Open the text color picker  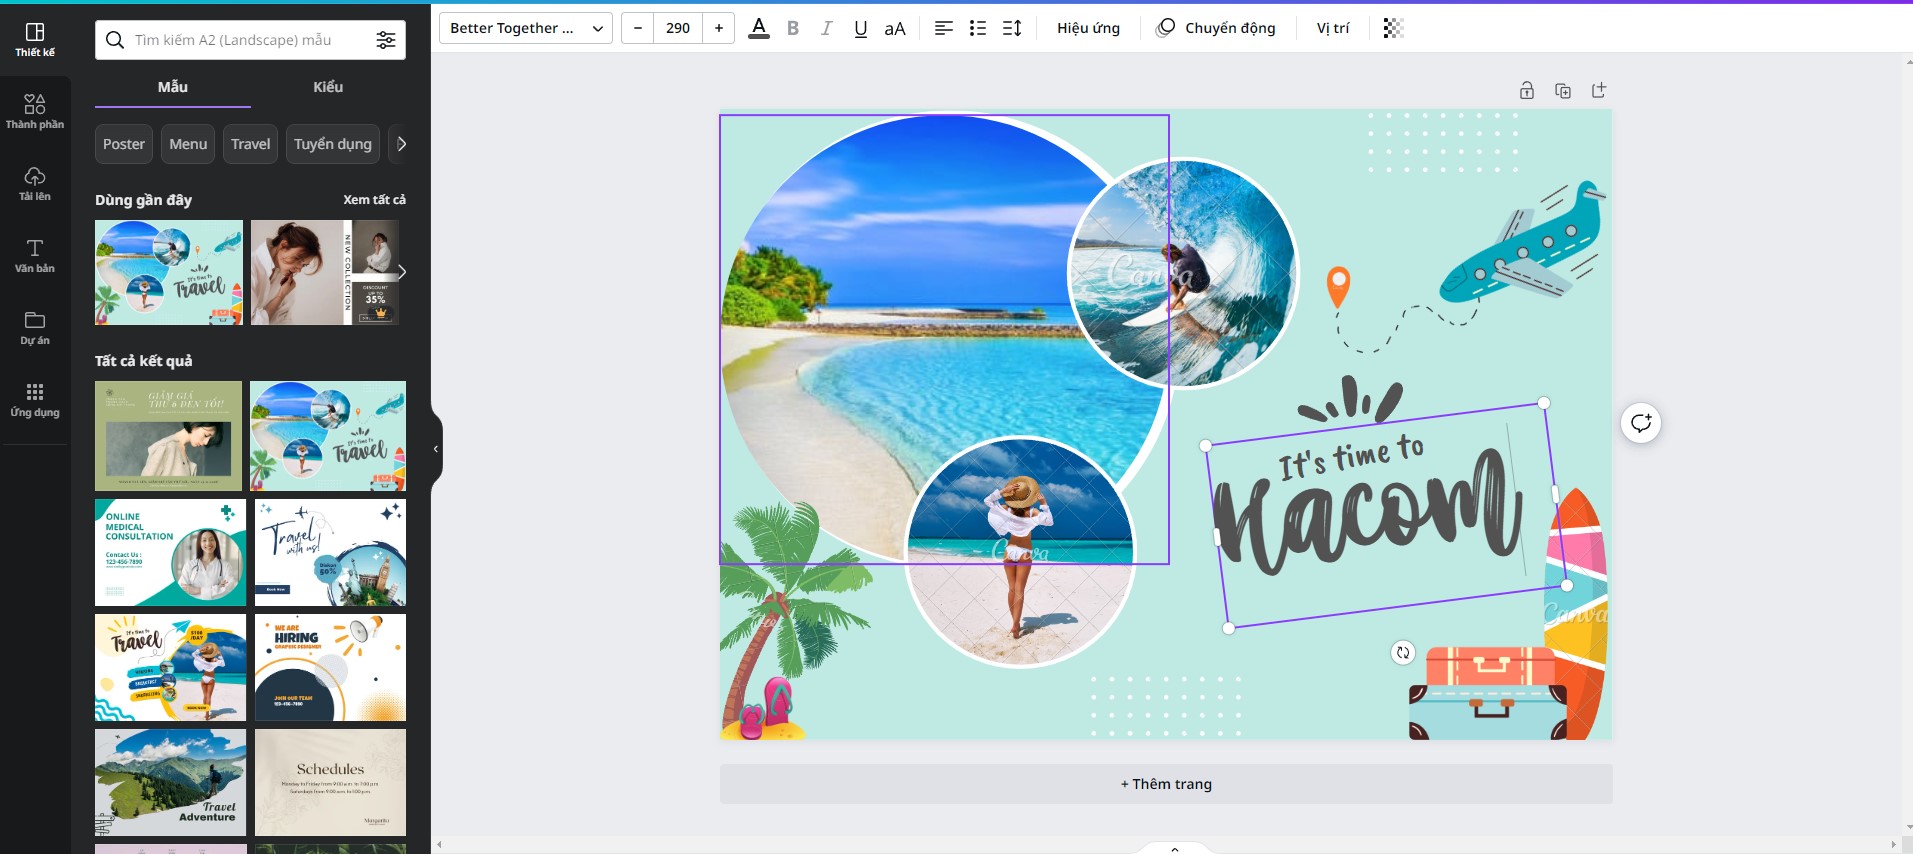[759, 28]
